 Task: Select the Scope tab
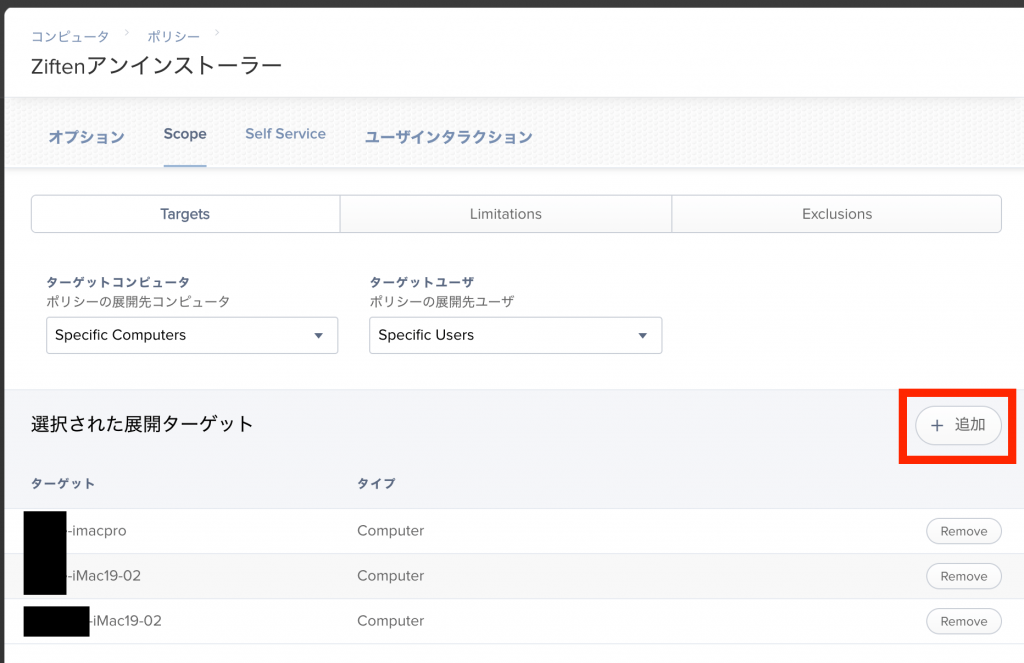pos(185,134)
